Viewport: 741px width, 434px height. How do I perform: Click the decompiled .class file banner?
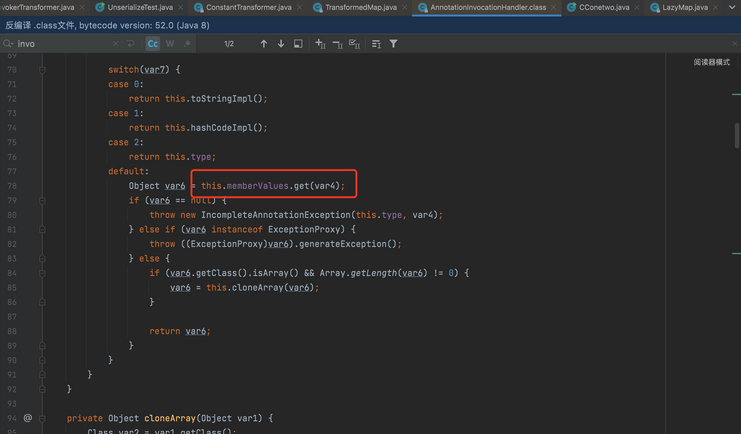coord(370,25)
